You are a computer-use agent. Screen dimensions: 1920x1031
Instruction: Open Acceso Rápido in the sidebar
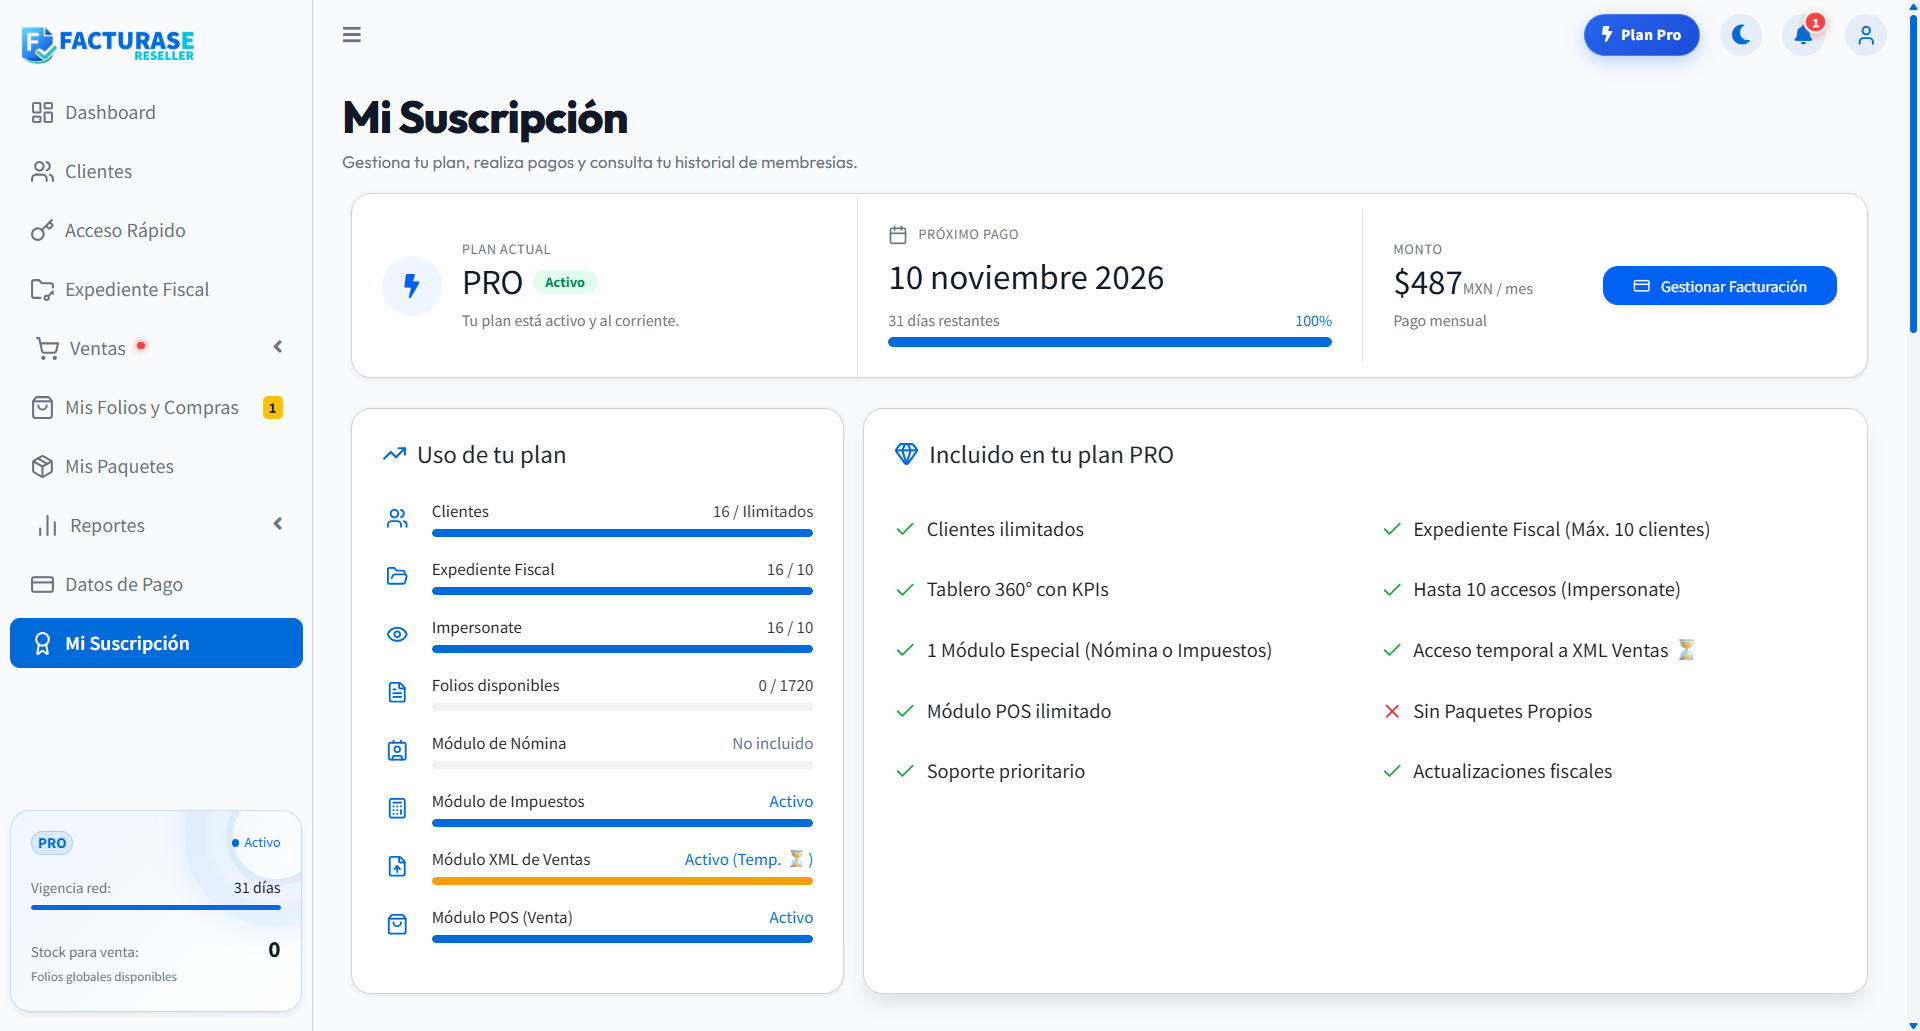[156, 230]
